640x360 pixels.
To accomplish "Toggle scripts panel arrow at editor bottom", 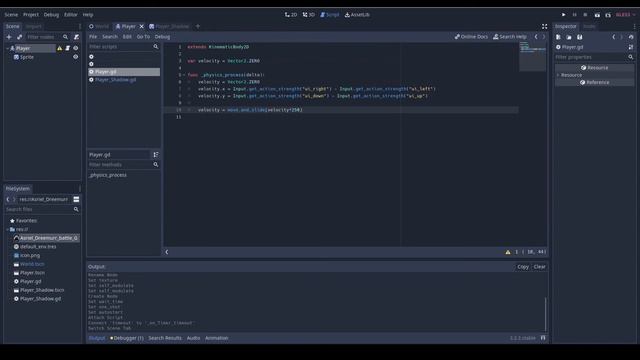I will 167,252.
